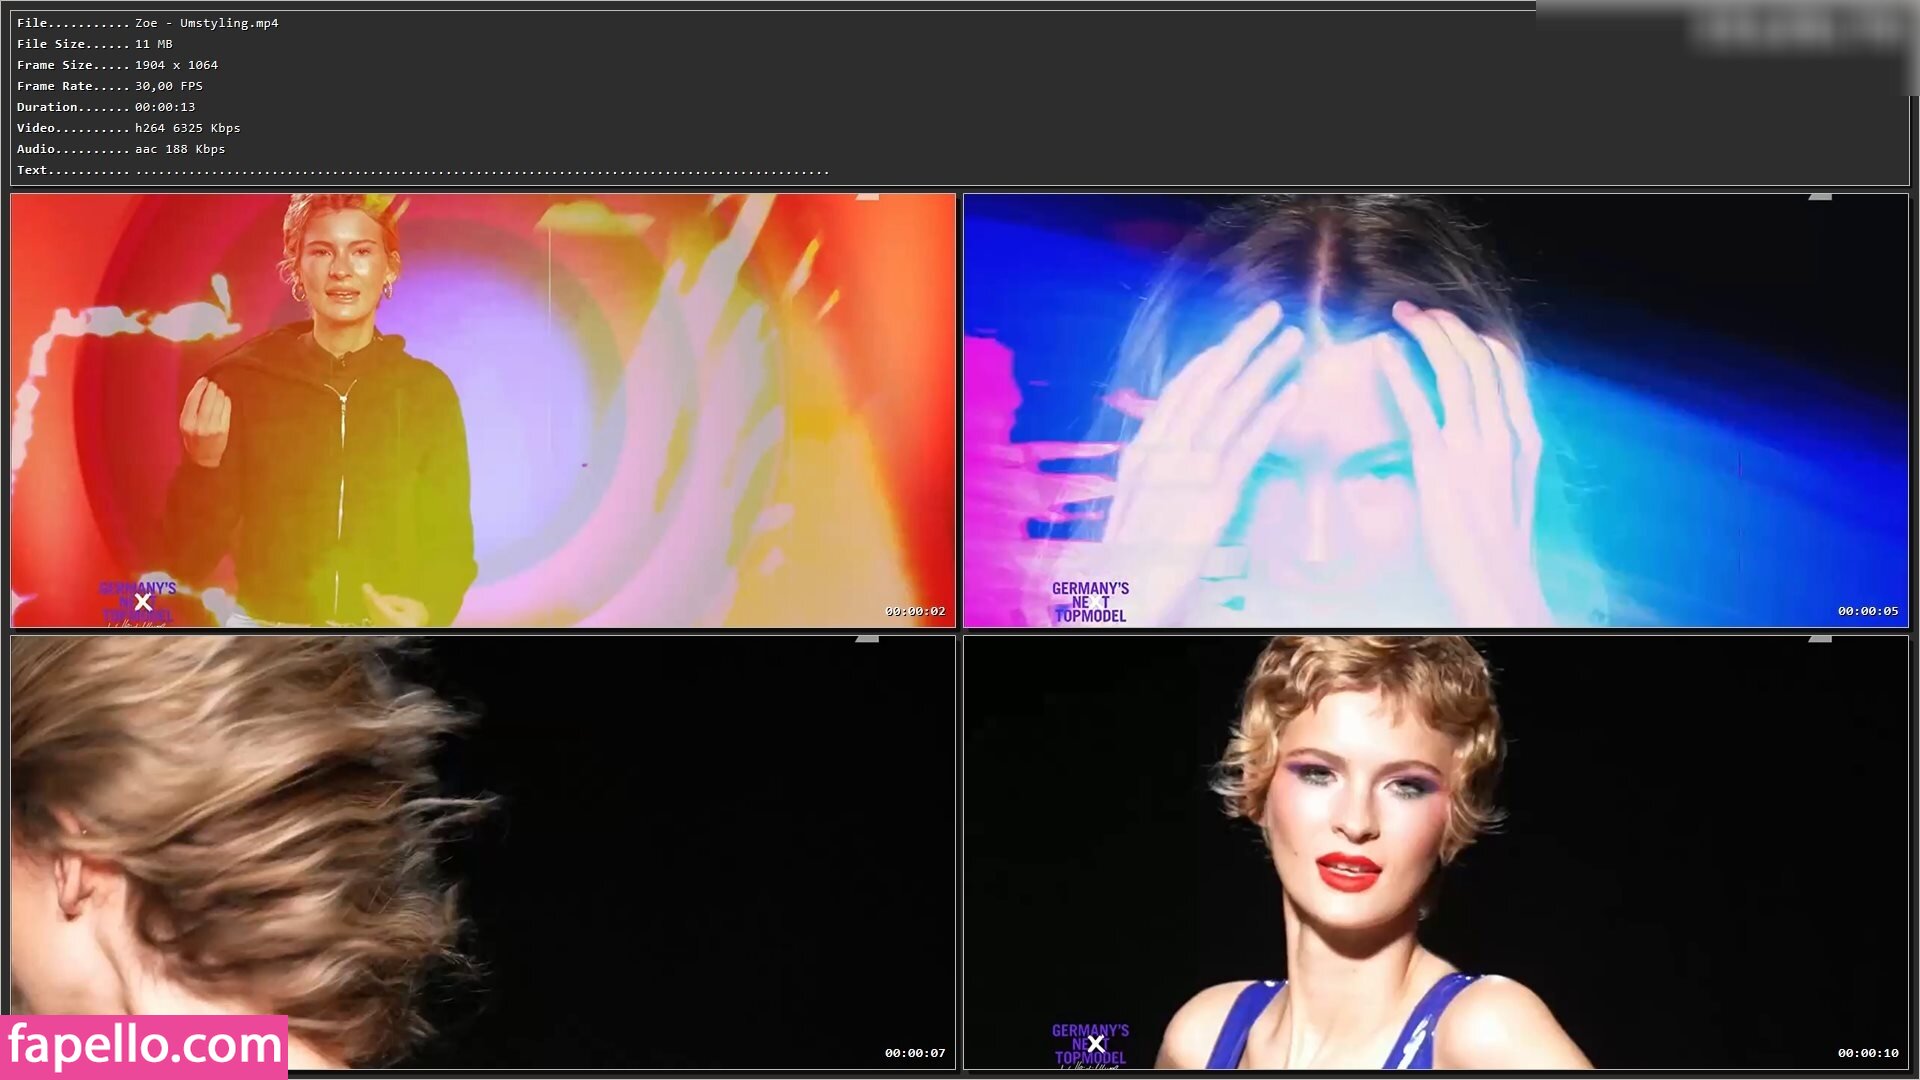
Task: Click the small marker atop the 00:00:05 thumbnail
Action: pos(1820,197)
